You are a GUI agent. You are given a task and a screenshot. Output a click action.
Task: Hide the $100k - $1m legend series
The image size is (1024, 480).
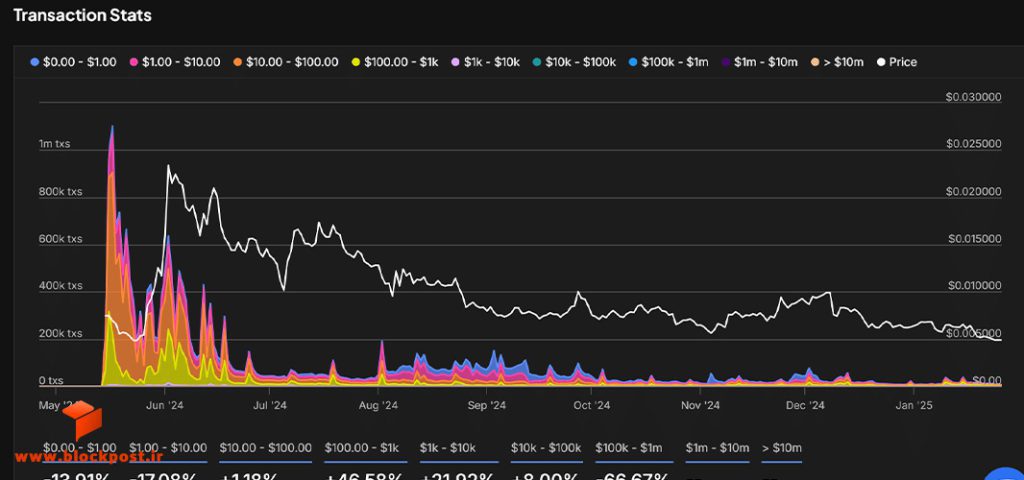pos(668,62)
